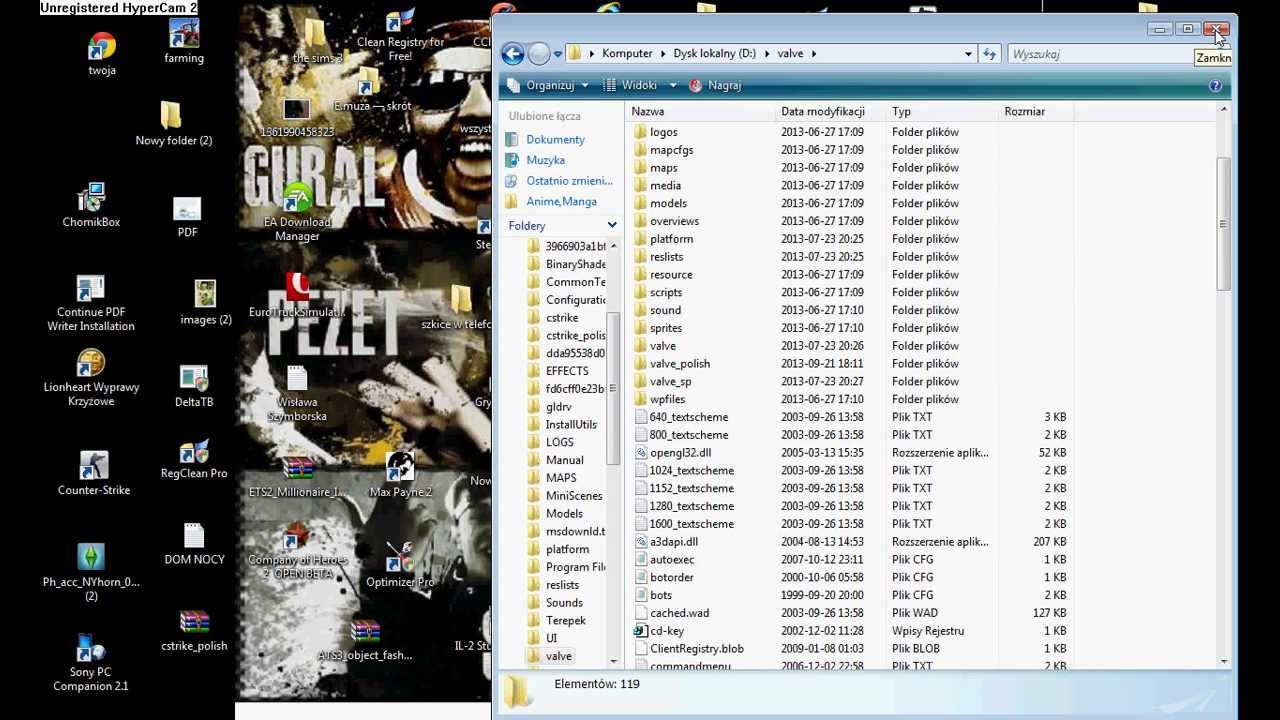Select the RegClean Pro desktop icon

click(194, 459)
